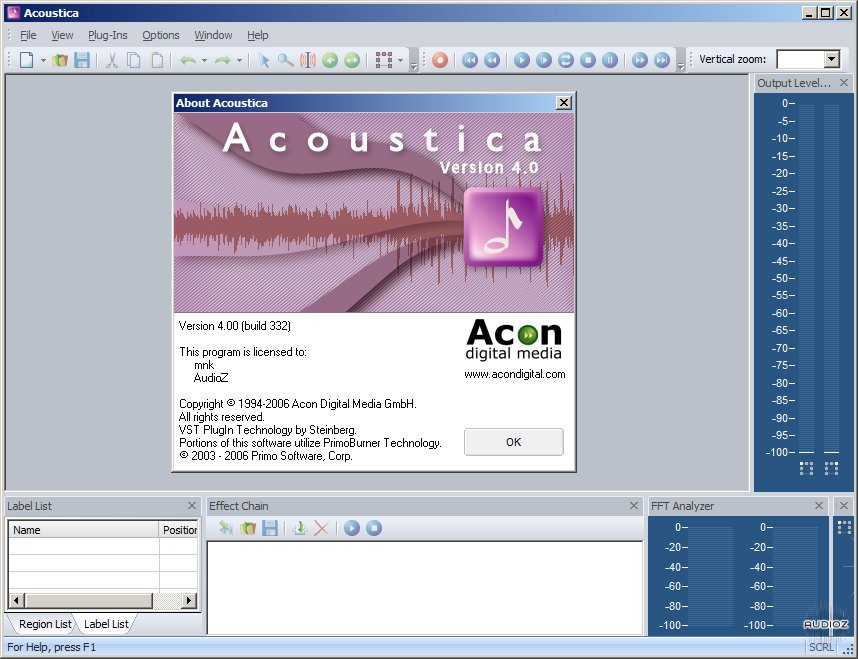
Task: Save with the main toolbar floppy disk icon
Action: [x=82, y=60]
